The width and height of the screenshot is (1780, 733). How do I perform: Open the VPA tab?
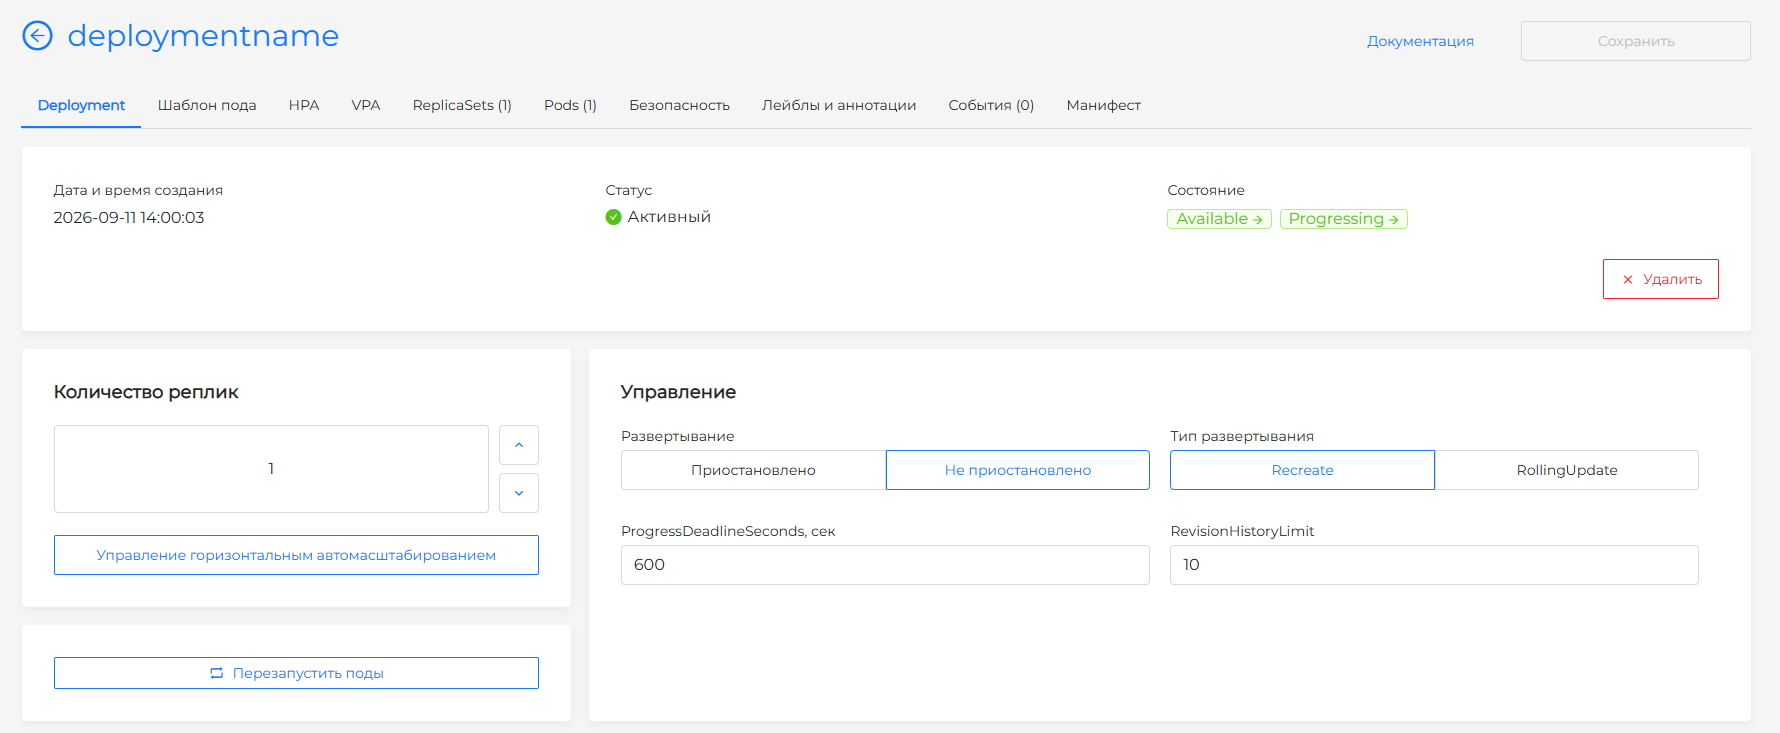(x=366, y=105)
